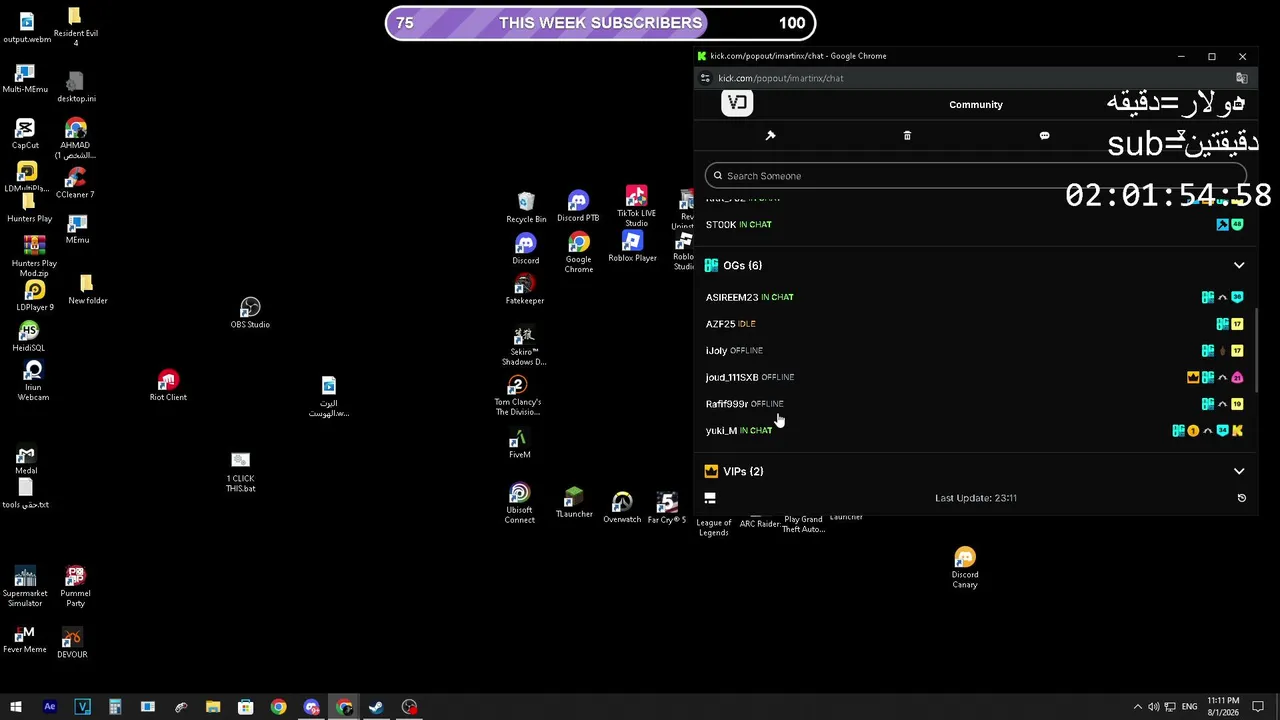Open CCleaner 7 desktop shortcut
The width and height of the screenshot is (1280, 720).
pyautogui.click(x=75, y=184)
